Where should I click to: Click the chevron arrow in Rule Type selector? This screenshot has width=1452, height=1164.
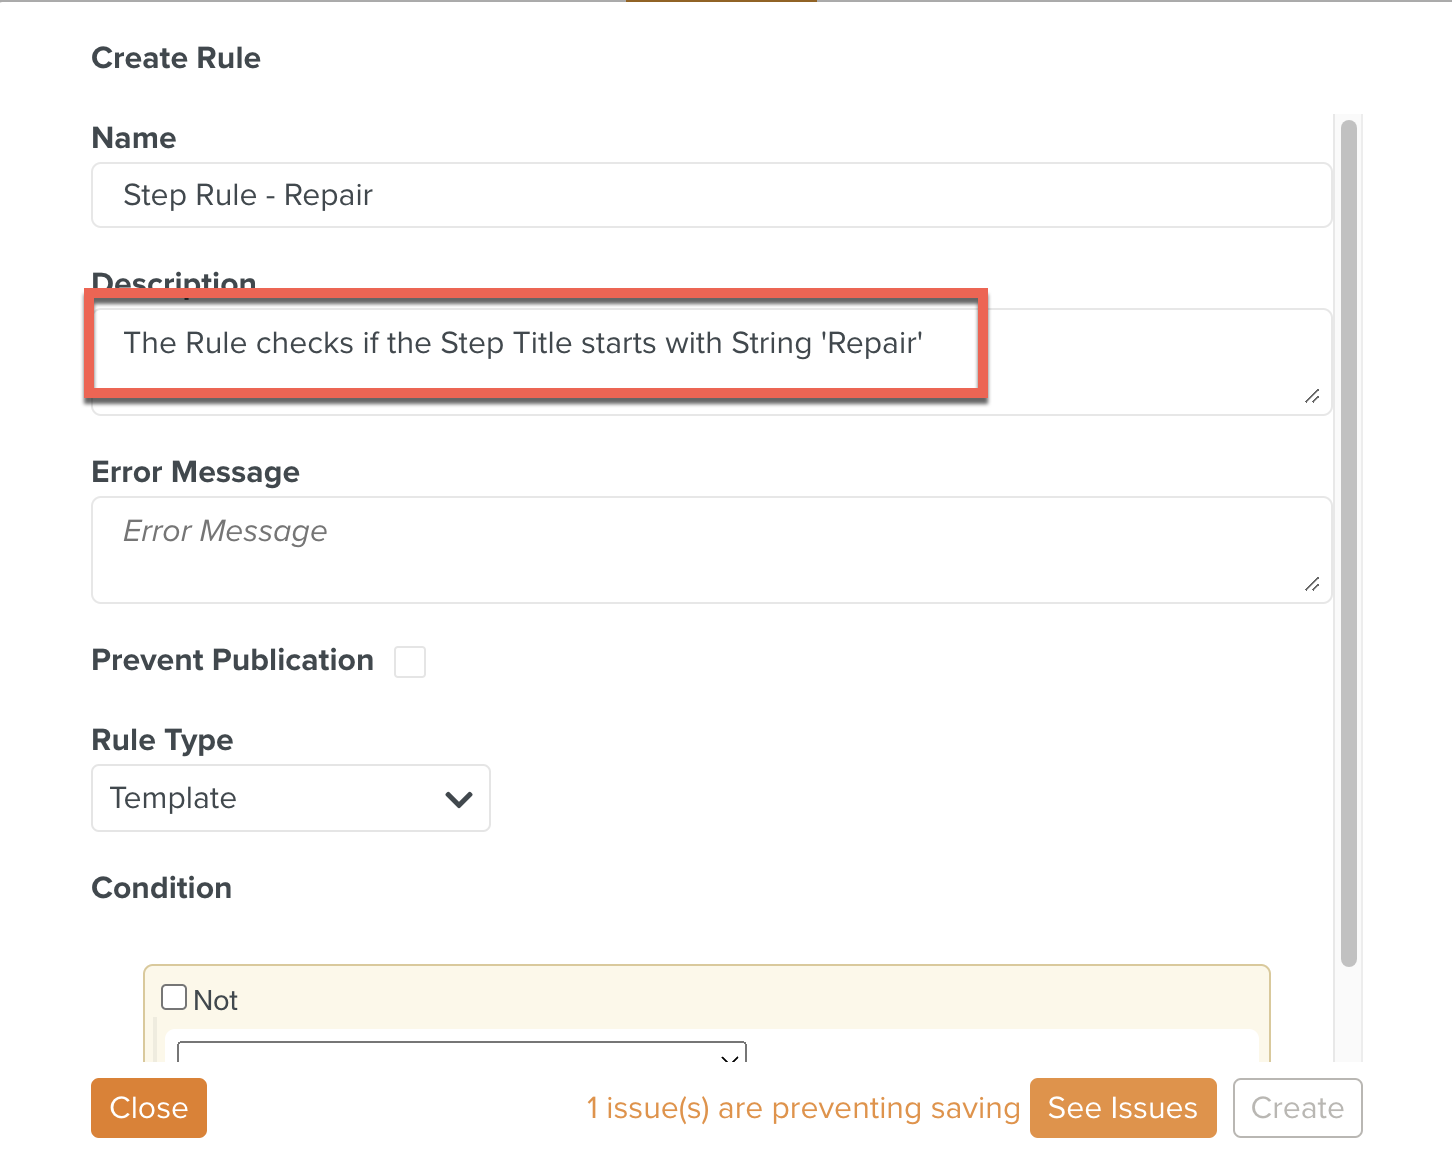(x=458, y=799)
